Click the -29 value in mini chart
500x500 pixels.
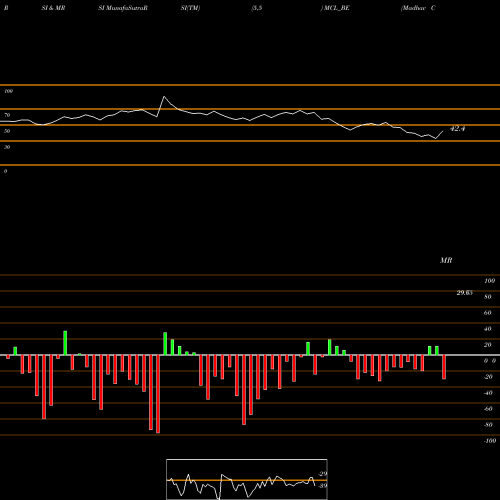(x=323, y=474)
